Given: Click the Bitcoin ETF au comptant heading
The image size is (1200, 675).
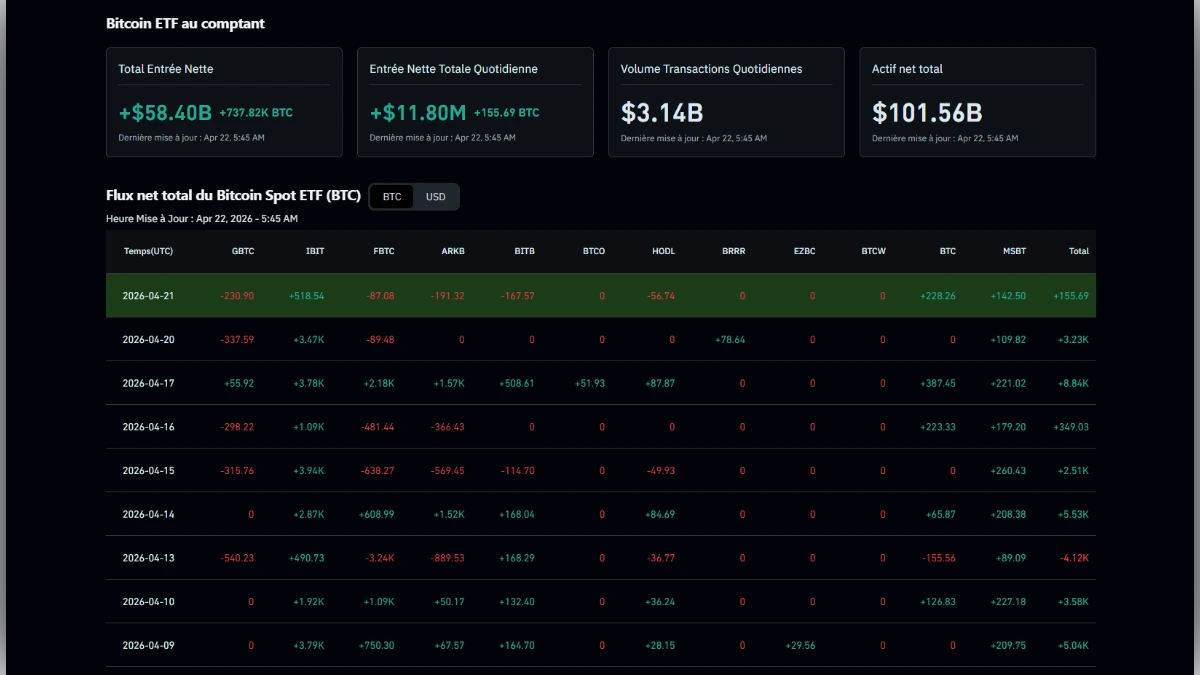Looking at the screenshot, I should (x=185, y=23).
